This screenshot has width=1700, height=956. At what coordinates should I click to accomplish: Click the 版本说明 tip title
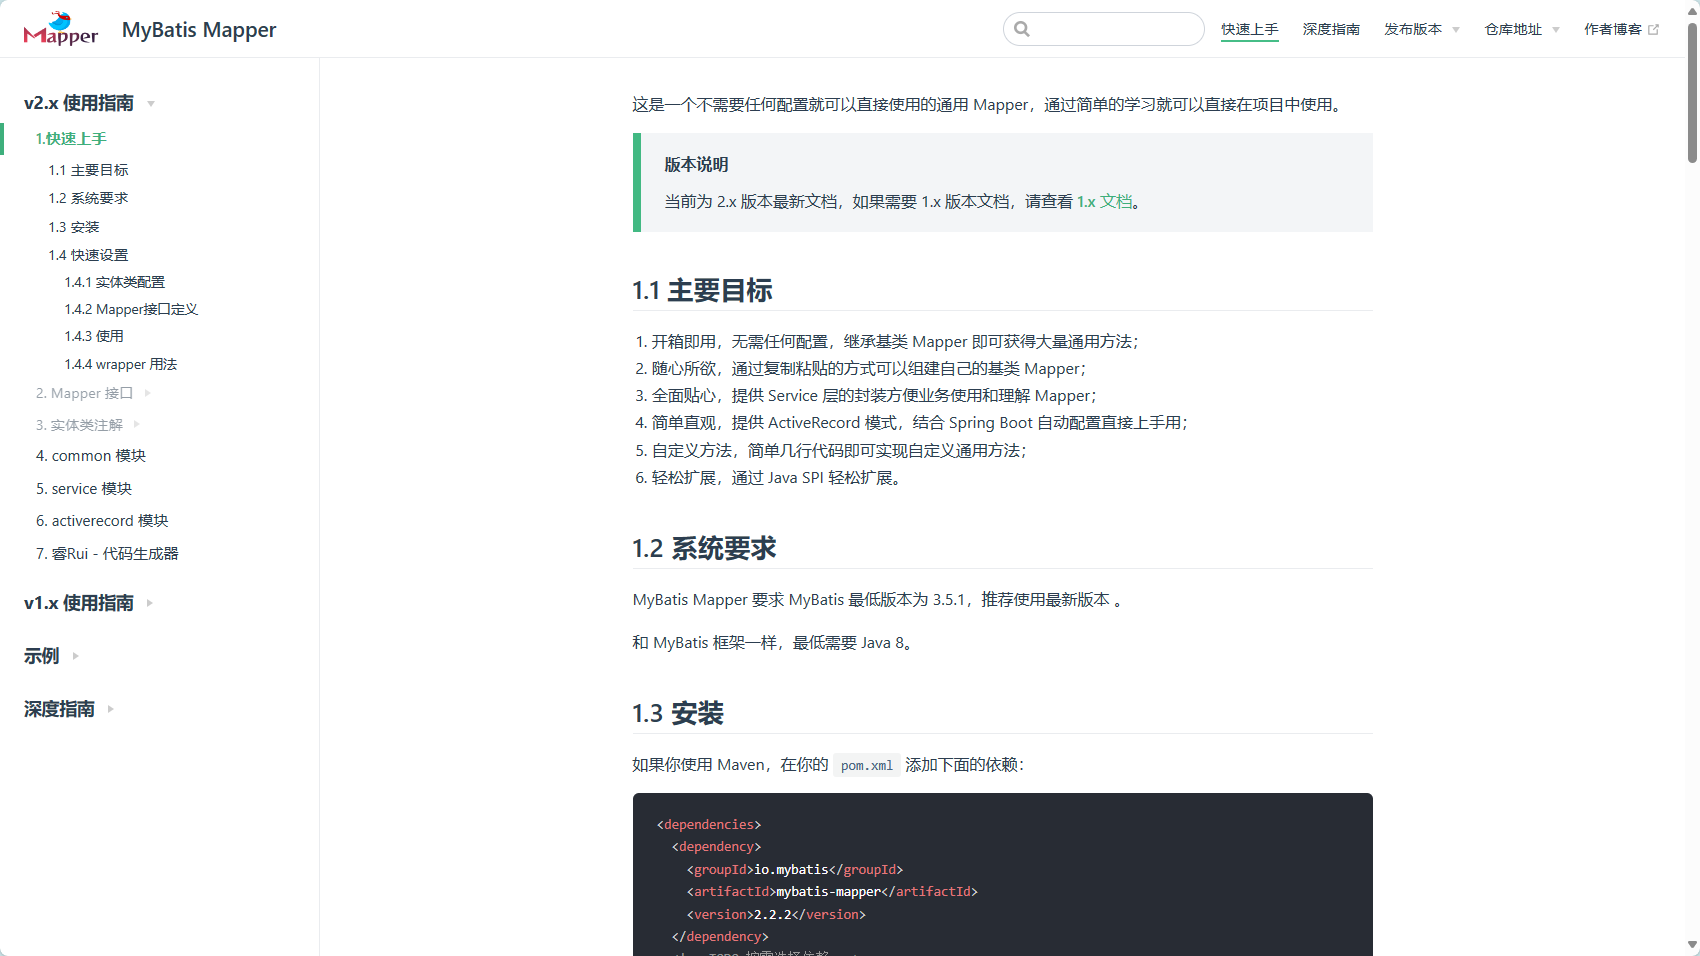(697, 165)
